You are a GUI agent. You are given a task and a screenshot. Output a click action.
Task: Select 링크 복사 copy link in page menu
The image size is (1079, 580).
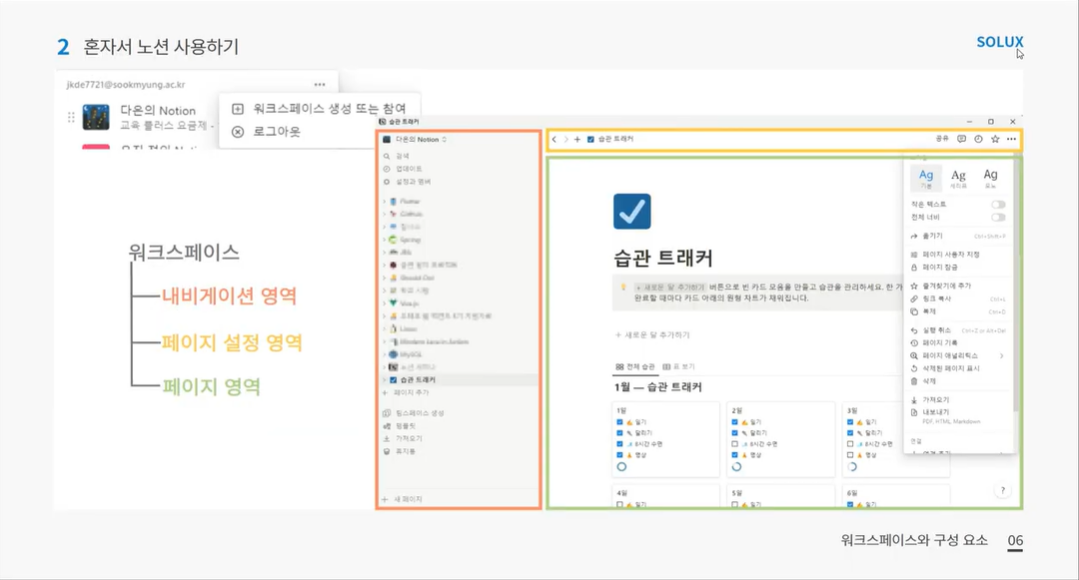click(x=959, y=299)
